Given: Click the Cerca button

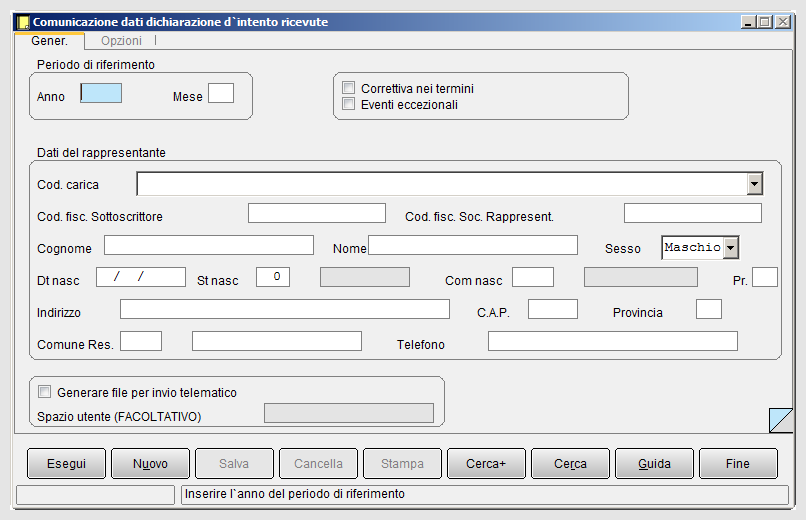Looking at the screenshot, I should point(570,463).
